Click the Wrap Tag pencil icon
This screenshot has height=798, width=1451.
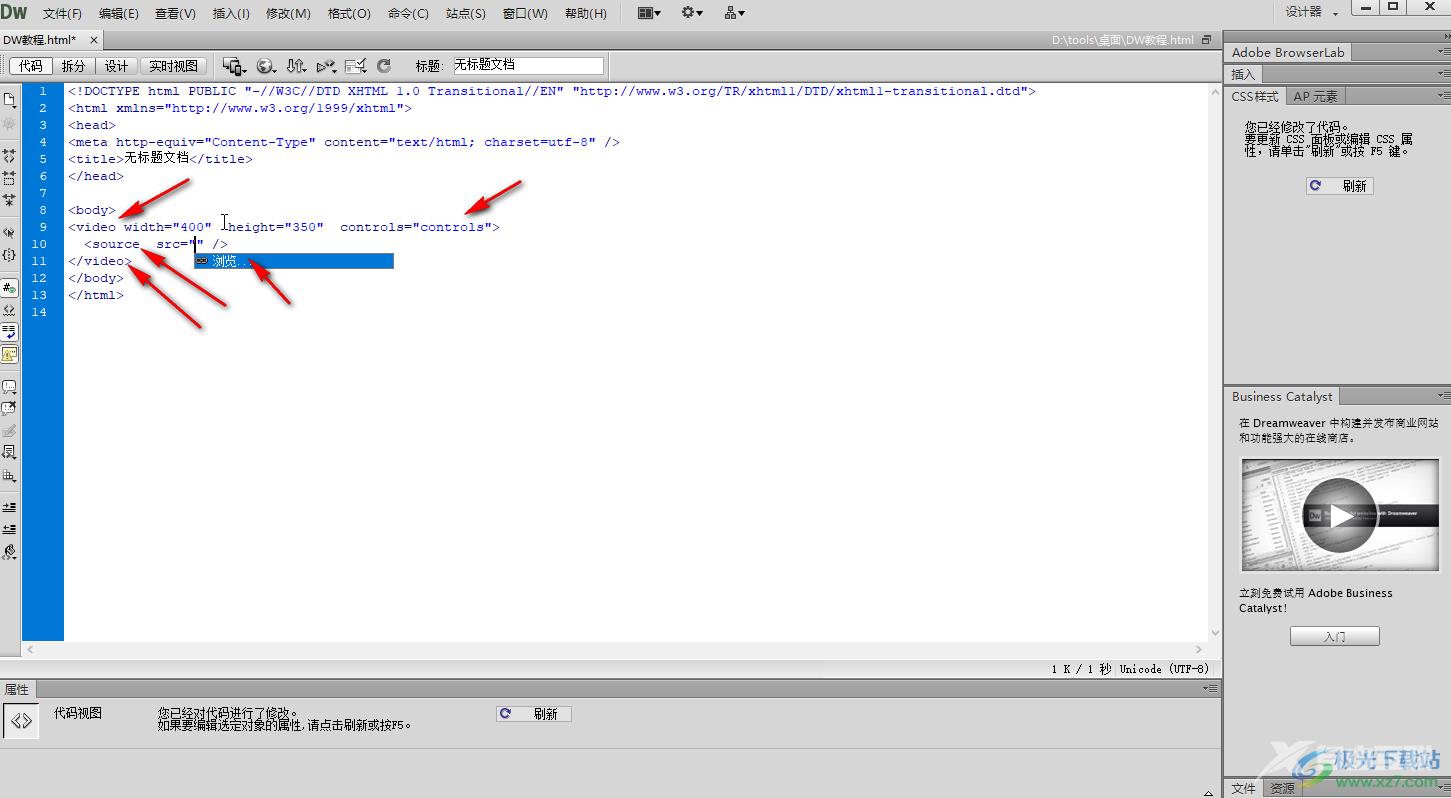tap(9, 431)
